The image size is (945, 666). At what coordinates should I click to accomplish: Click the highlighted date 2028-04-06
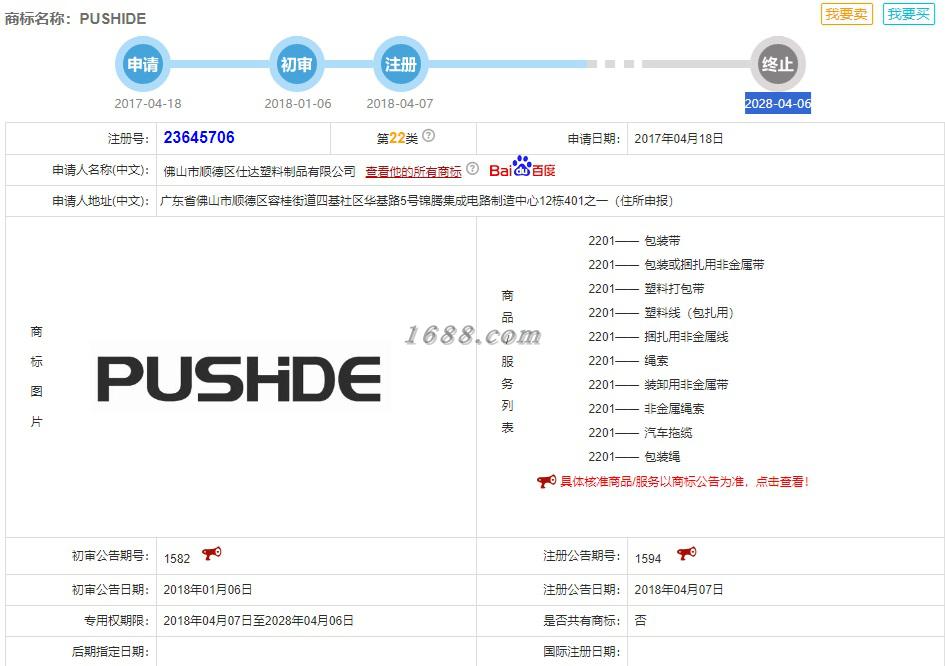click(777, 104)
